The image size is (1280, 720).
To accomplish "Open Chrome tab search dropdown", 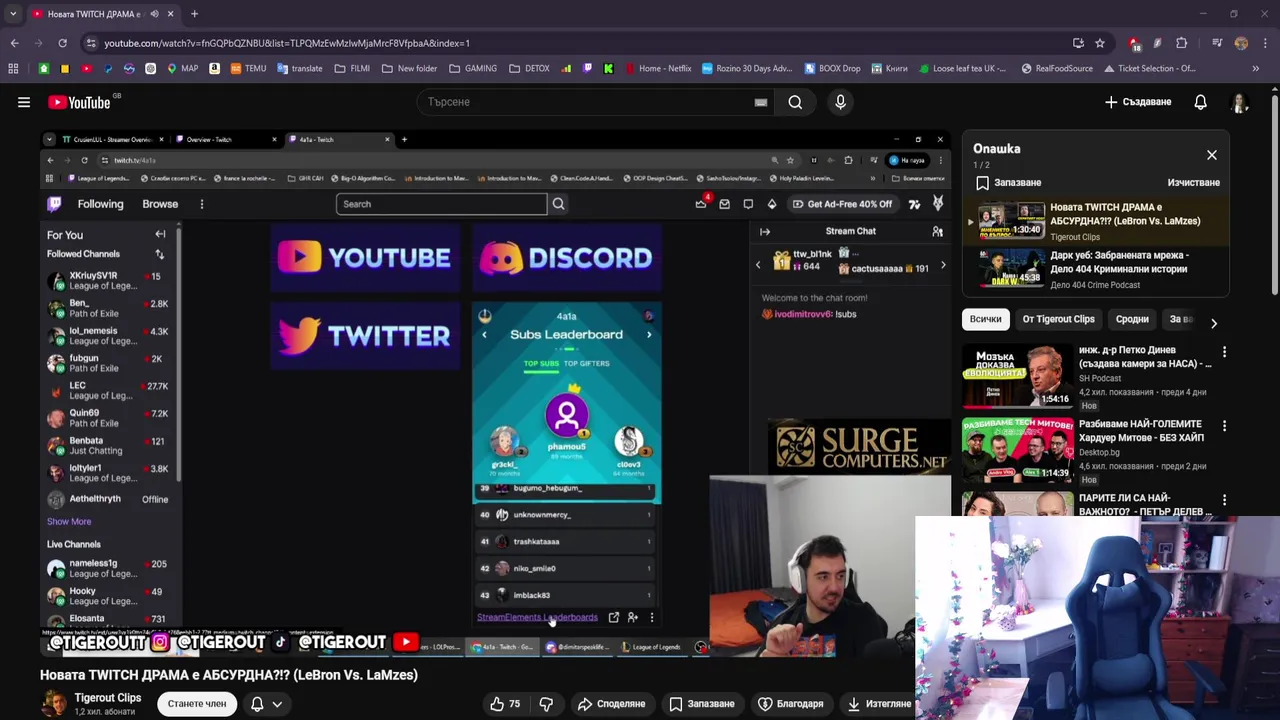I will coord(13,14).
